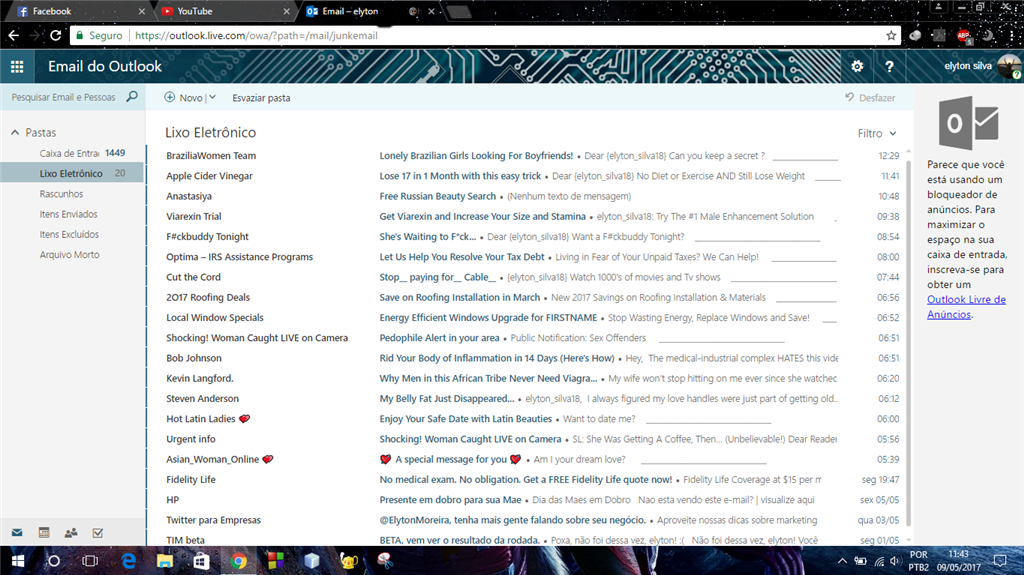Click the Adblock Plus extension icon
This screenshot has width=1024, height=575.
point(963,36)
